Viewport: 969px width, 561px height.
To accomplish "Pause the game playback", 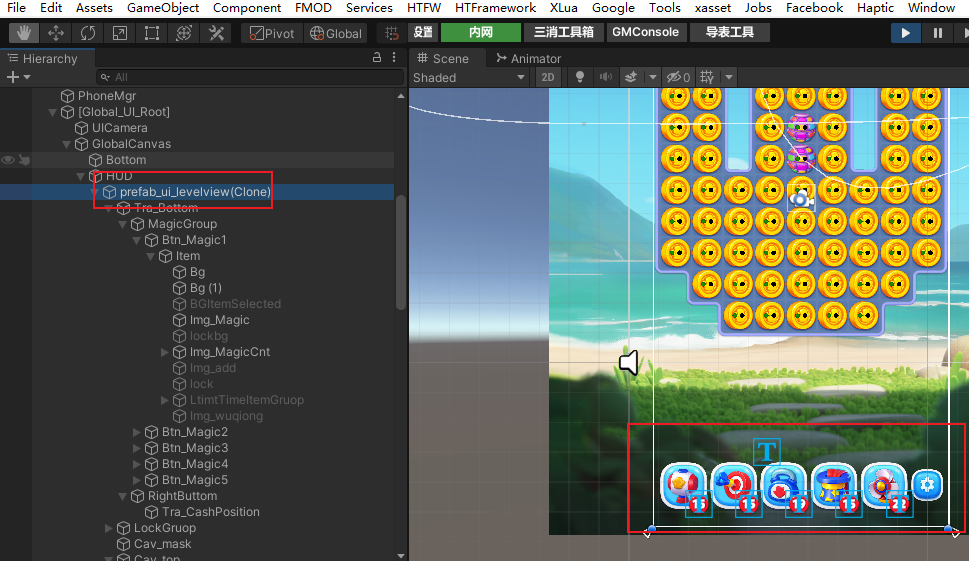I will point(937,33).
